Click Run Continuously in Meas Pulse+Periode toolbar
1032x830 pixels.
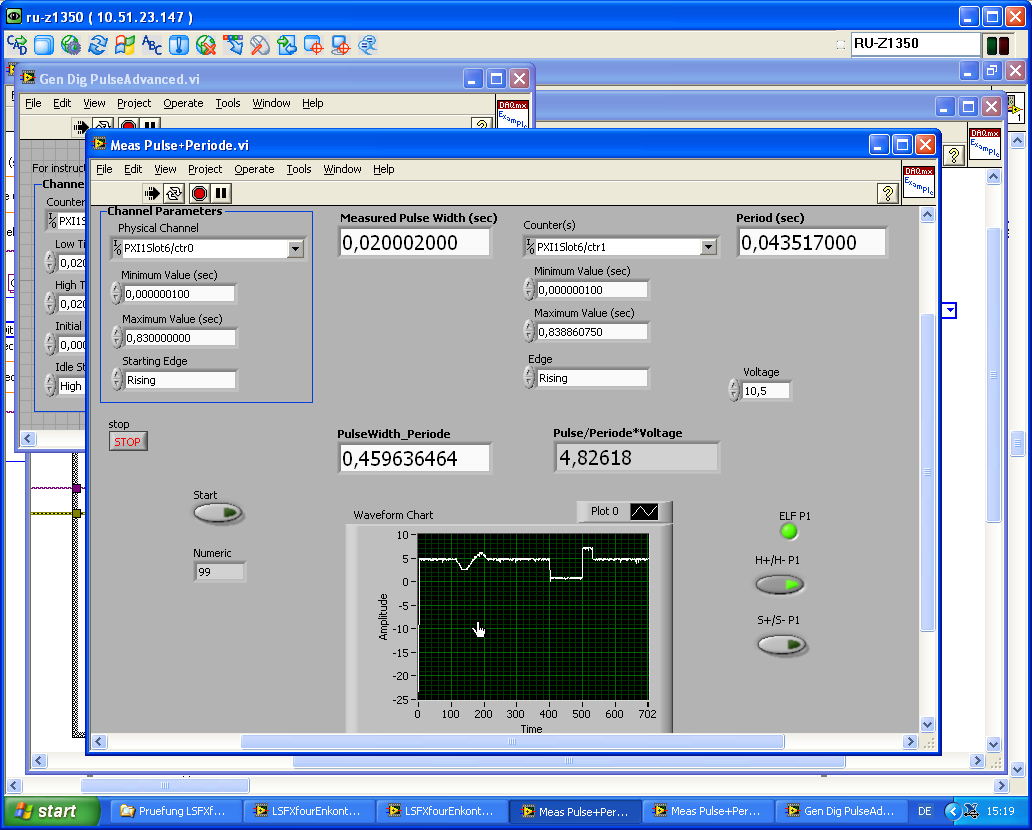point(174,193)
